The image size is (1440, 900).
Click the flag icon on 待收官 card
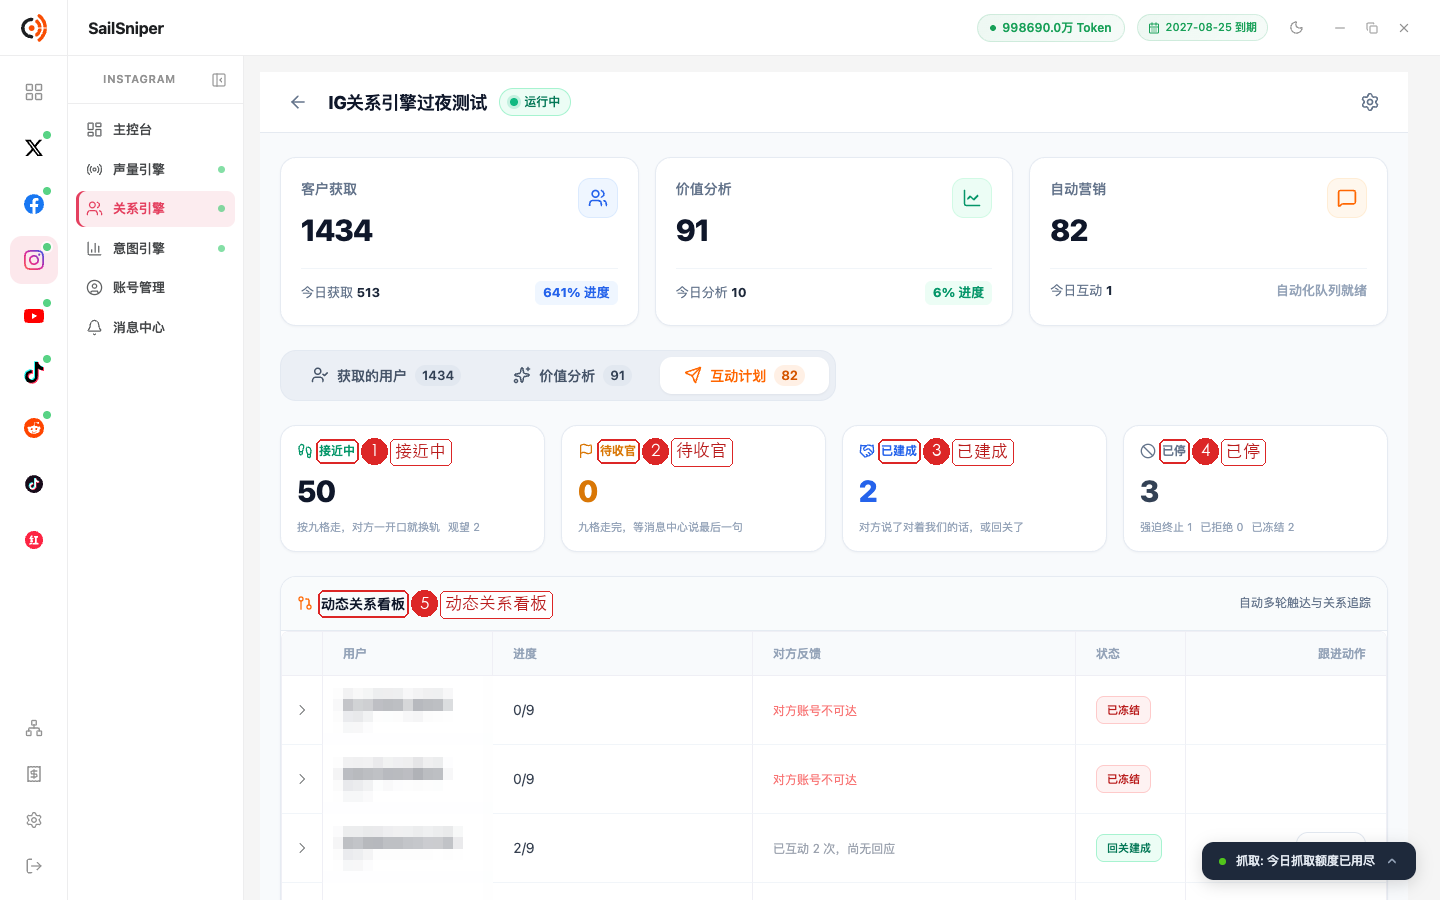coord(586,451)
